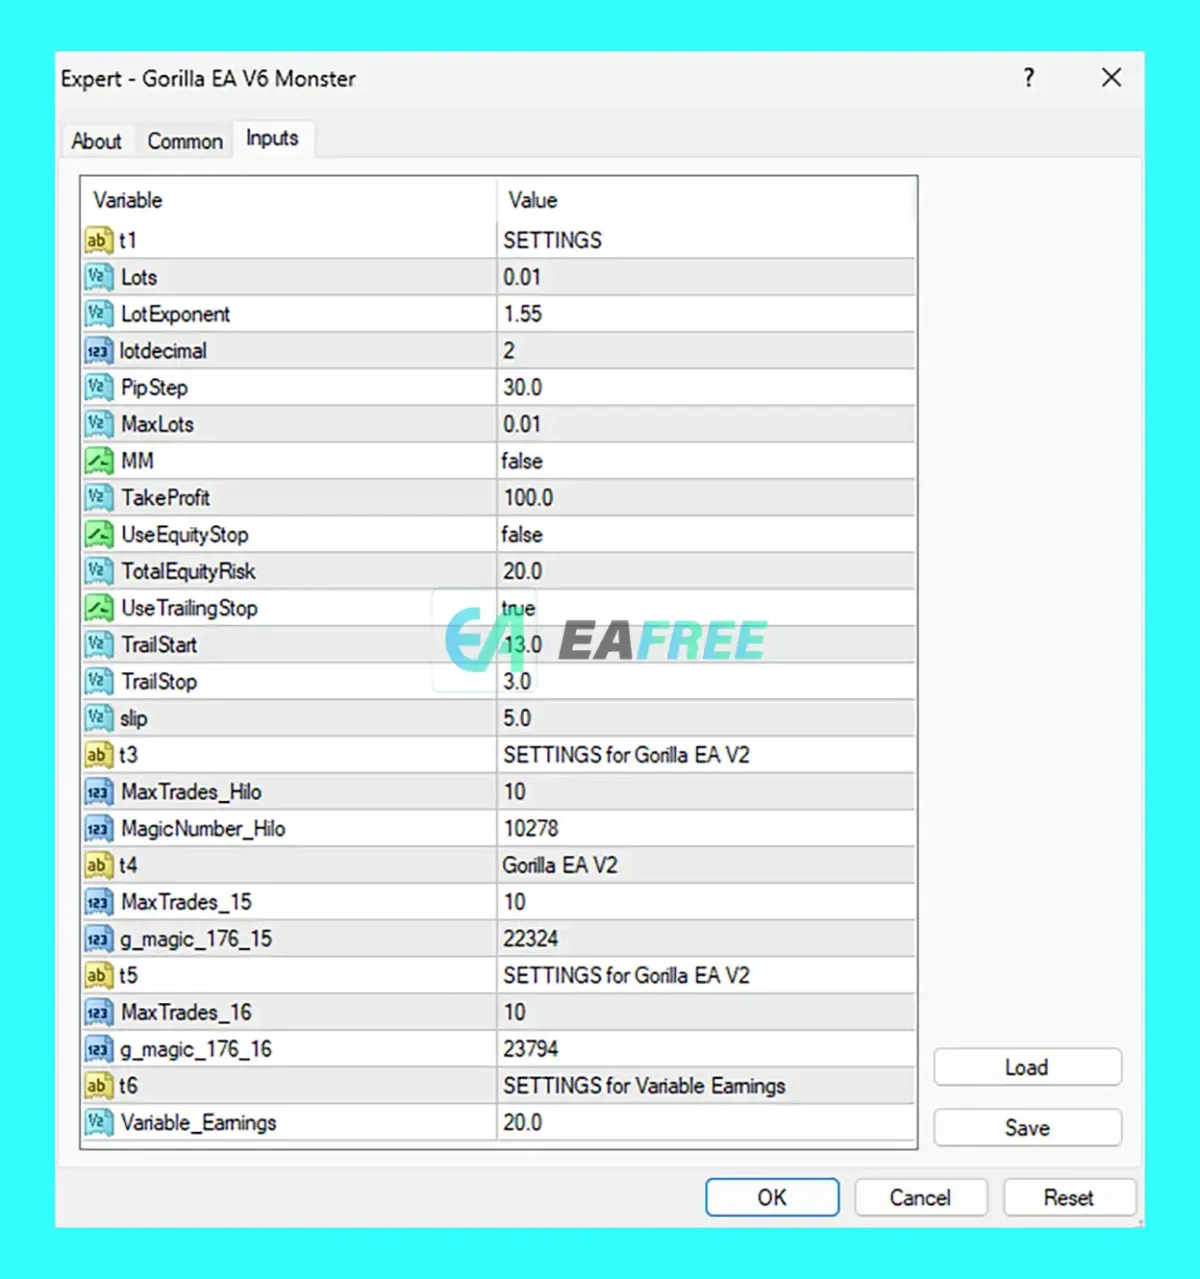Load a saved input set
This screenshot has height=1279, width=1200.
(1027, 1067)
